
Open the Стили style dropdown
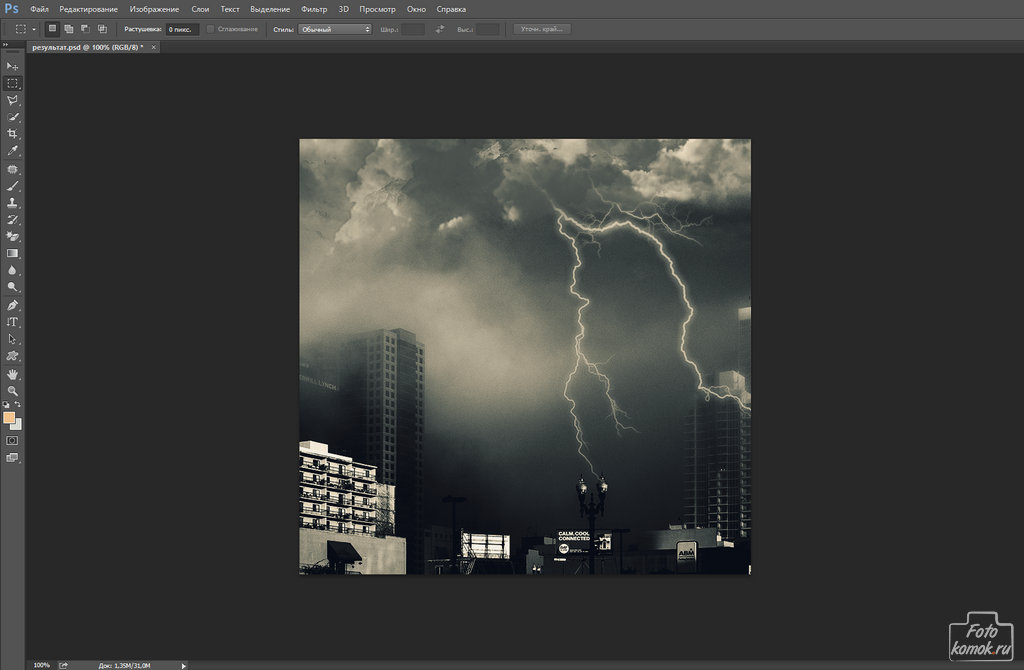(335, 29)
